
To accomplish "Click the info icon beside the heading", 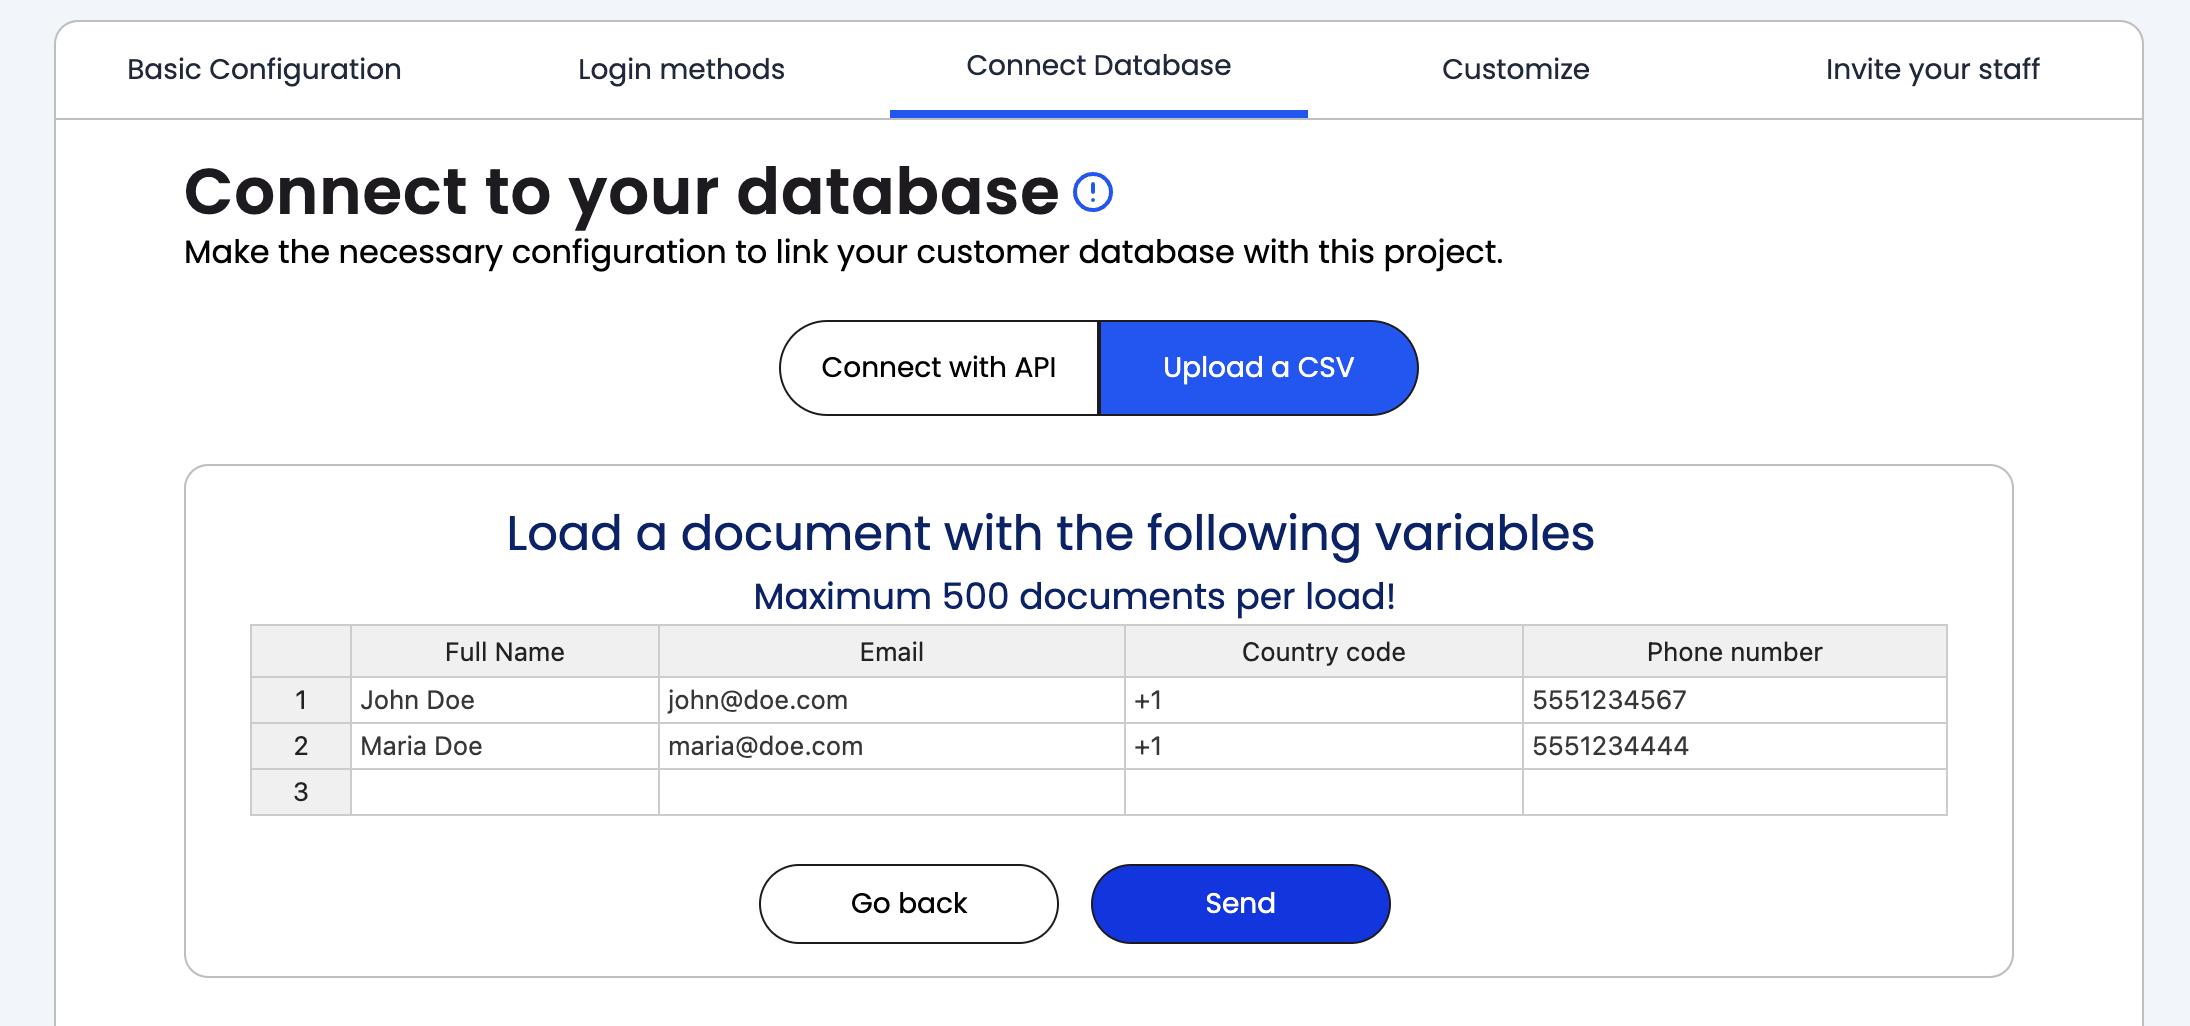I will [1092, 192].
